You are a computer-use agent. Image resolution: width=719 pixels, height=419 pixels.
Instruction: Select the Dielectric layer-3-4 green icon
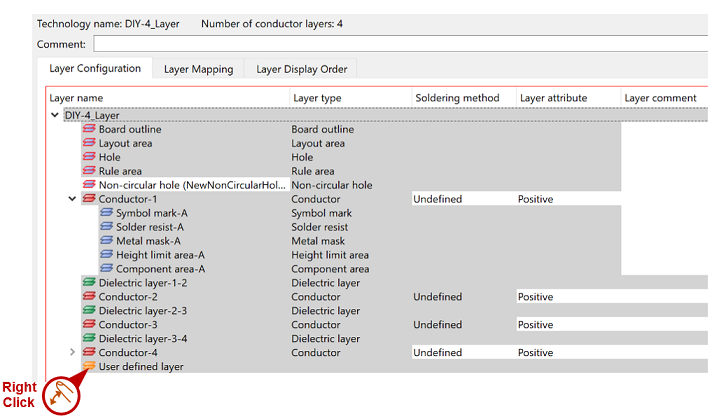click(x=89, y=338)
